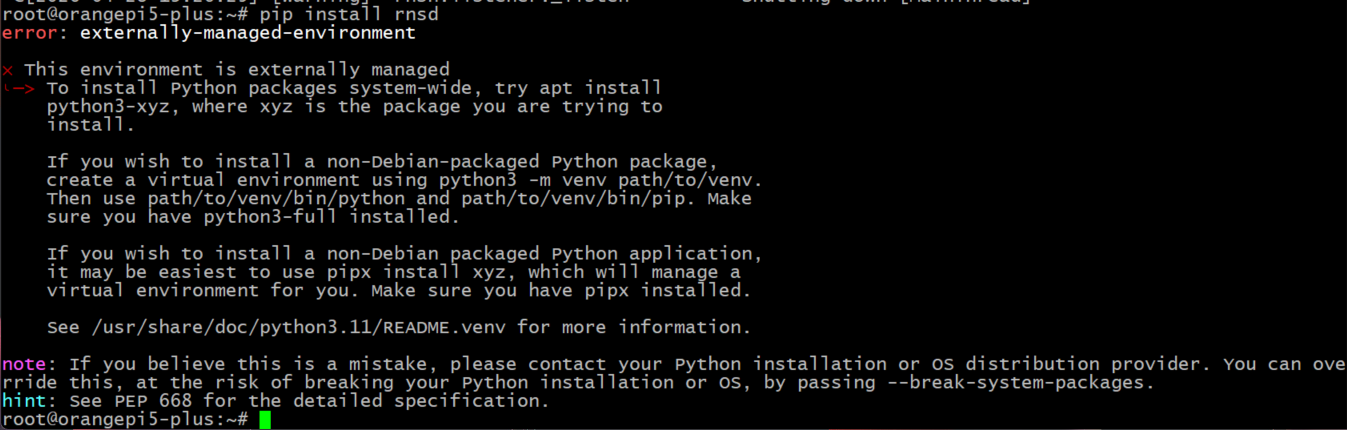This screenshot has width=1347, height=430.
Task: Click the magenta 'note' label
Action: [x=24, y=364]
